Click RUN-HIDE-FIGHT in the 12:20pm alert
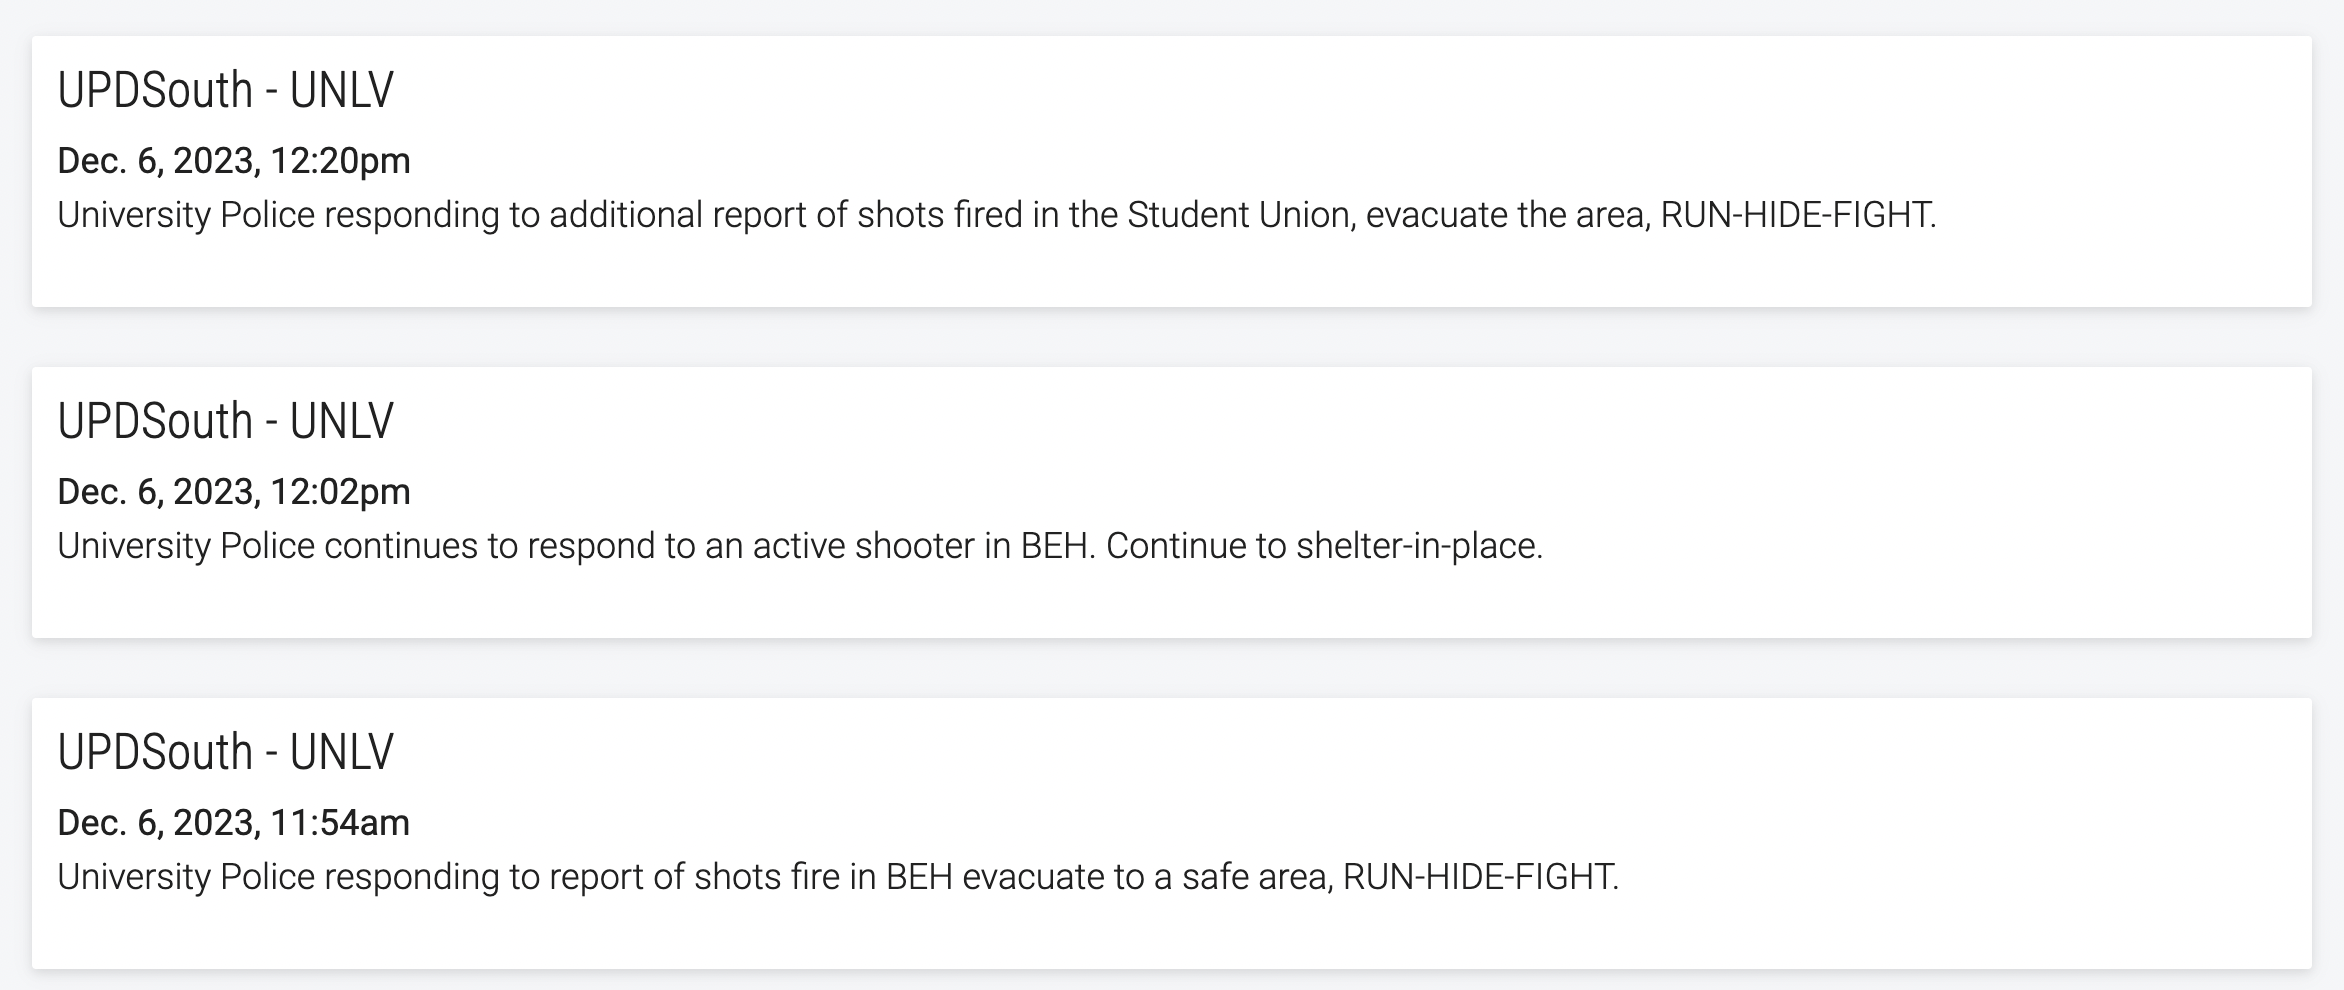 click(x=1796, y=215)
